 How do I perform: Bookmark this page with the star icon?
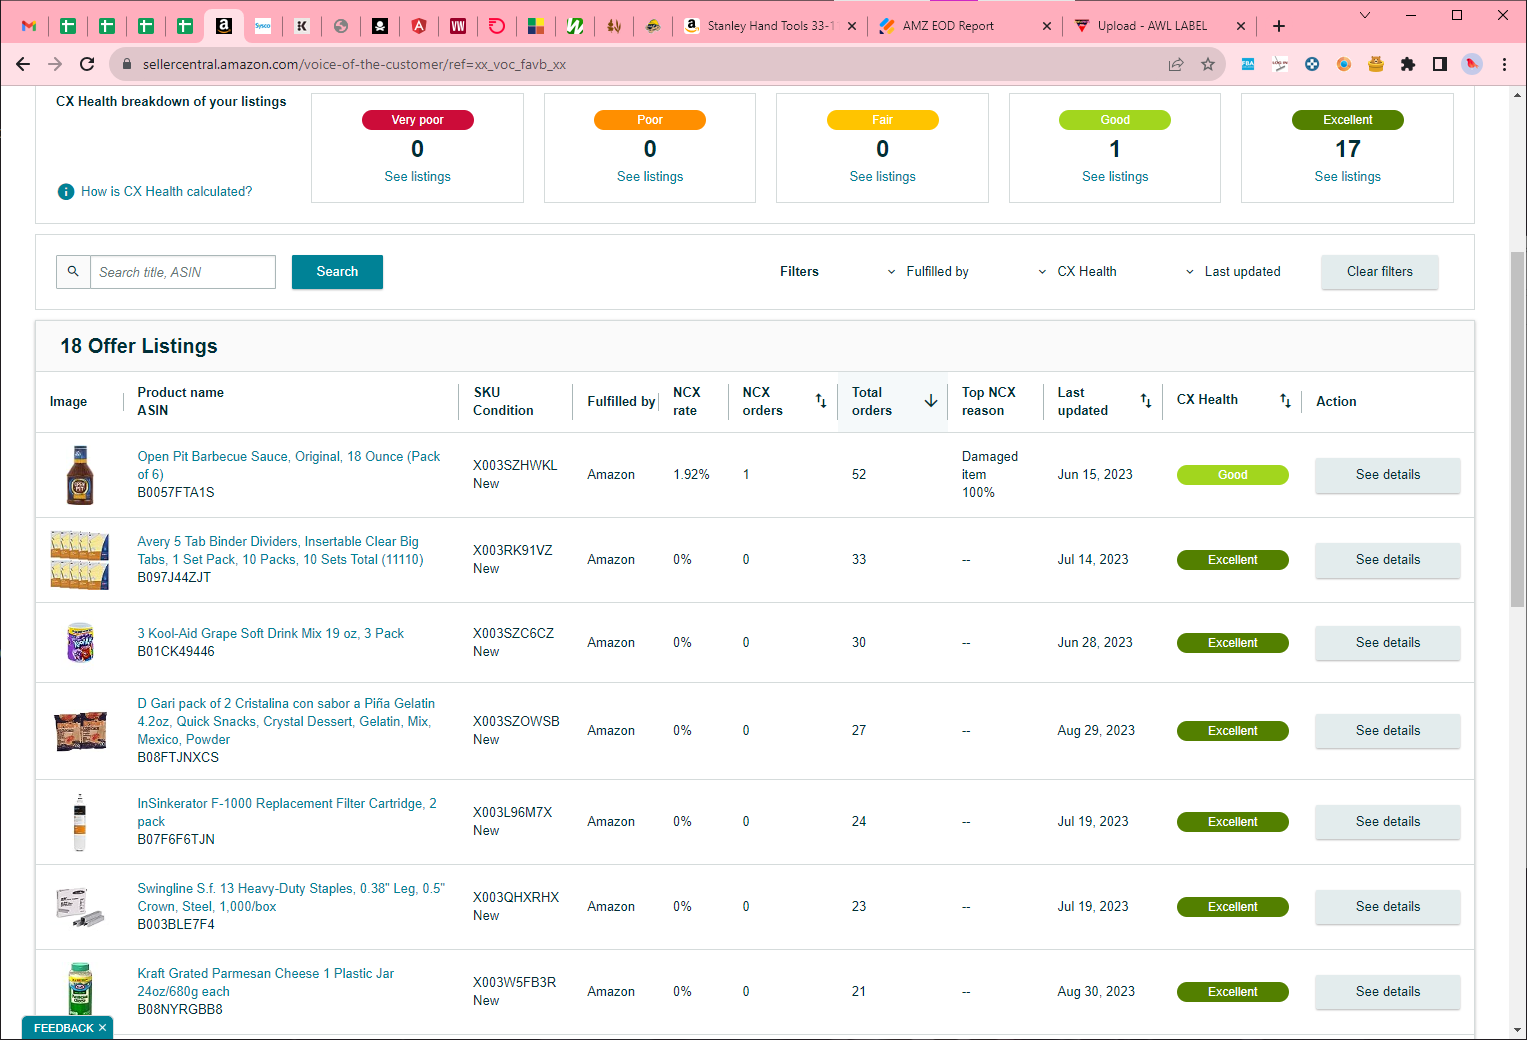coord(1208,64)
